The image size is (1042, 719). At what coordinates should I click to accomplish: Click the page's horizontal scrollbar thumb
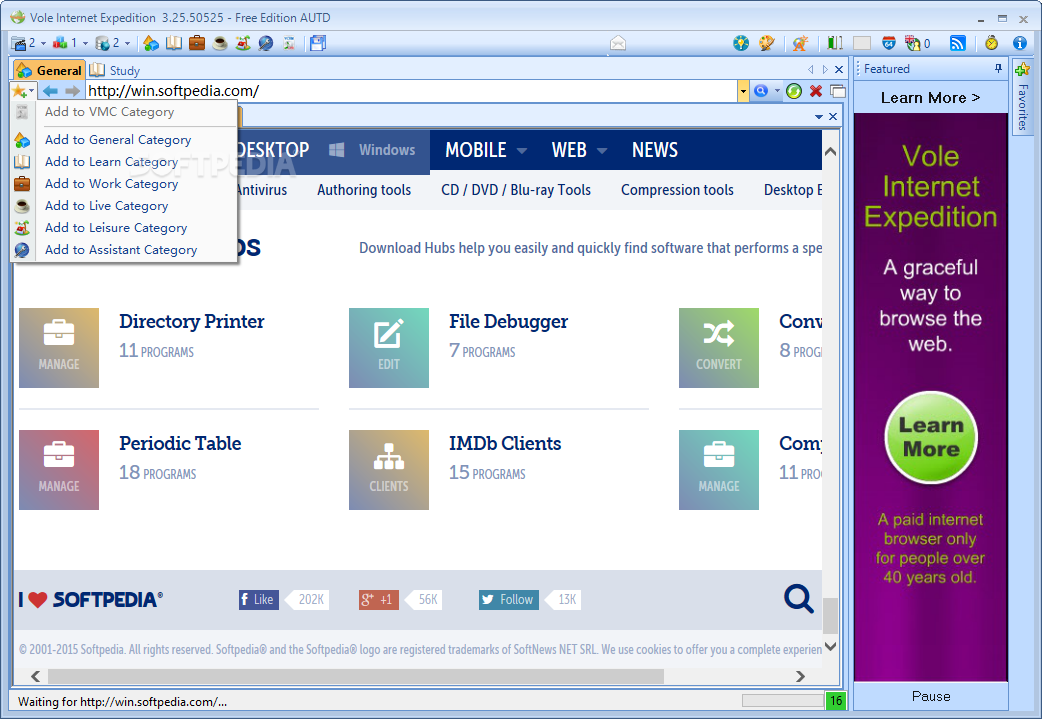(356, 676)
